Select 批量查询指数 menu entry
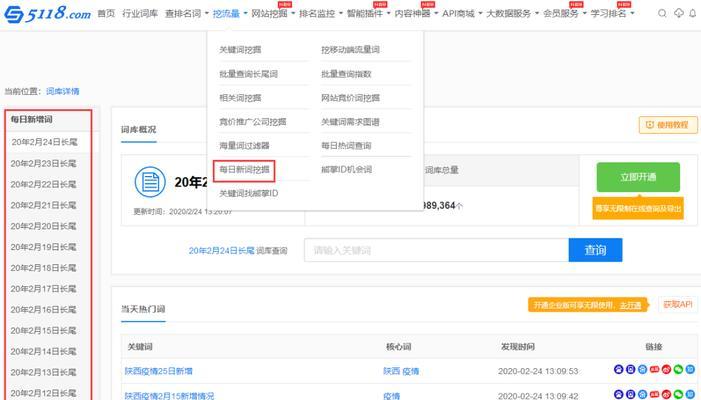 [x=346, y=74]
